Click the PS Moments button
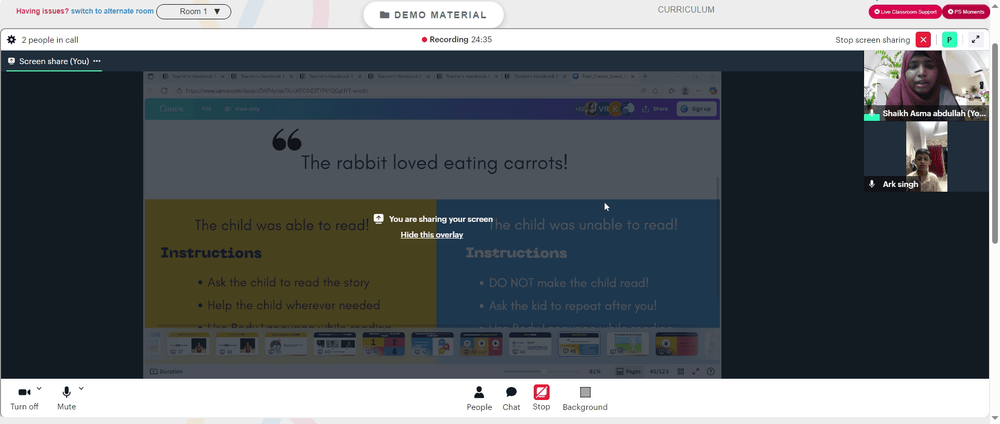 [966, 11]
